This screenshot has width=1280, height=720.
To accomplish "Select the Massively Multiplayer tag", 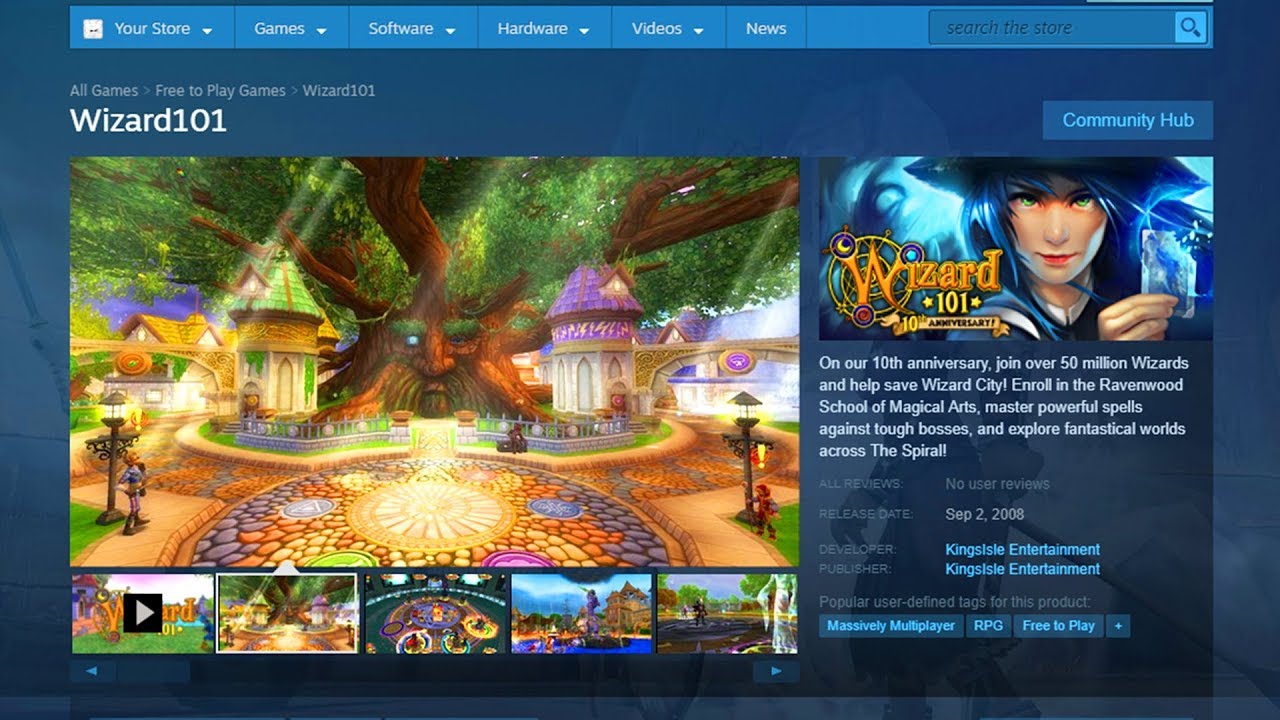I will click(891, 626).
